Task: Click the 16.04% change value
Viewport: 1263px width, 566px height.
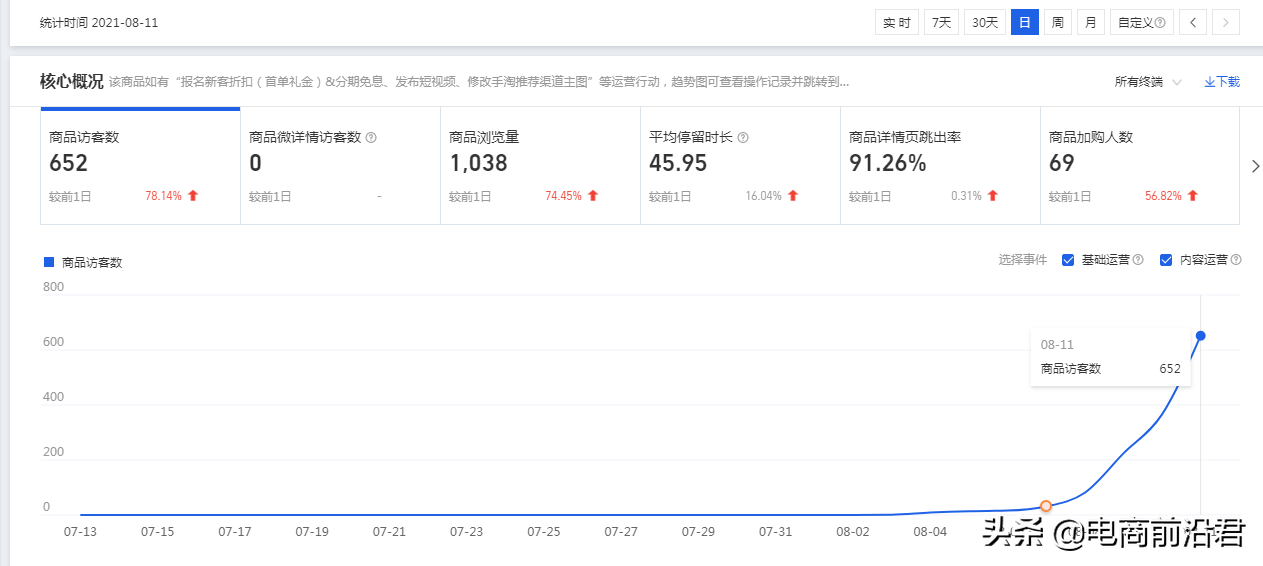Action: pos(764,196)
